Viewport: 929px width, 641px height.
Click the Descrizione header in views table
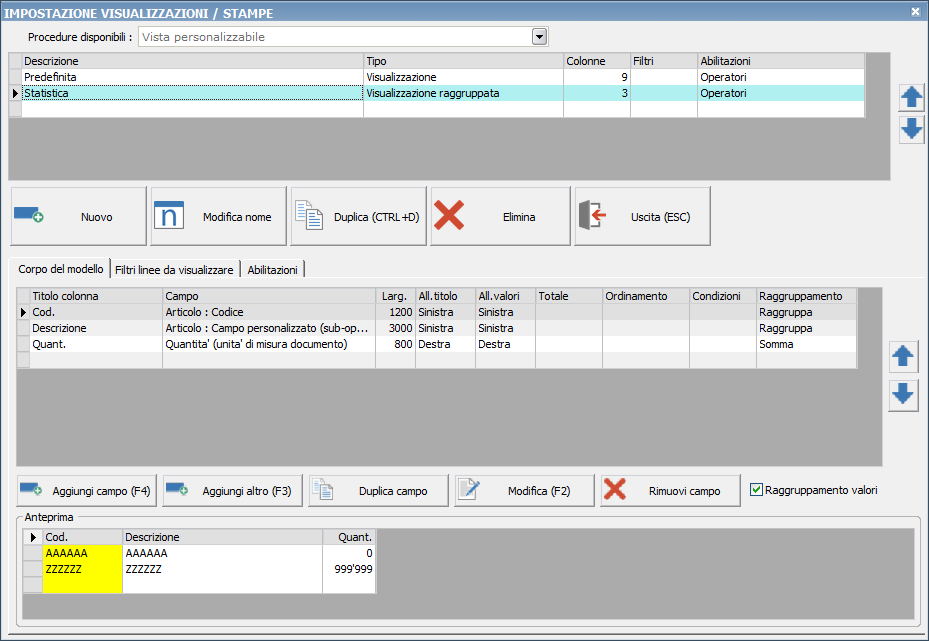point(193,61)
